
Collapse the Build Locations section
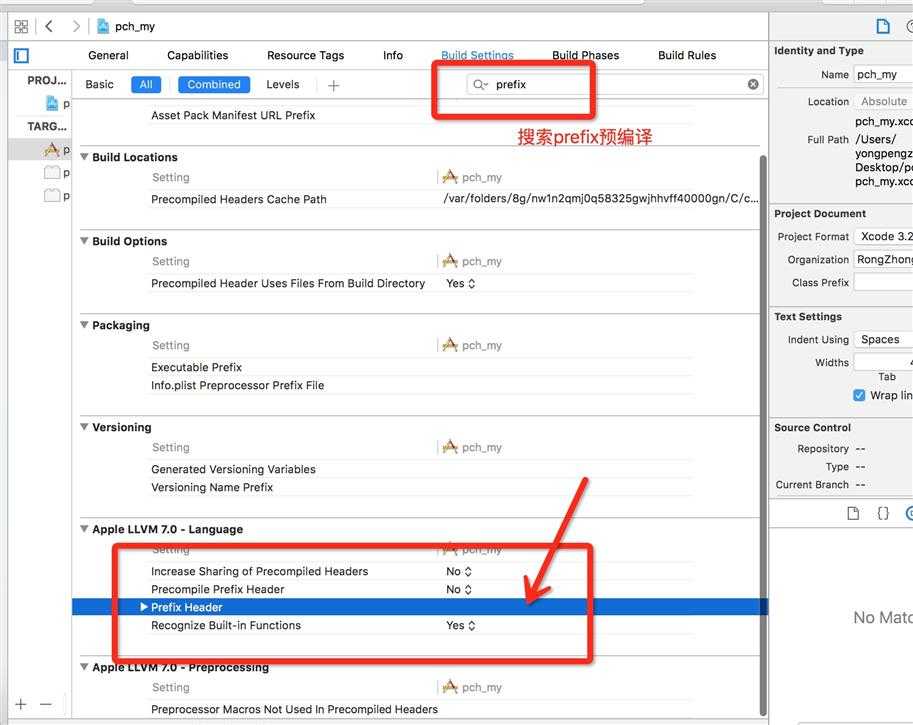click(x=84, y=157)
